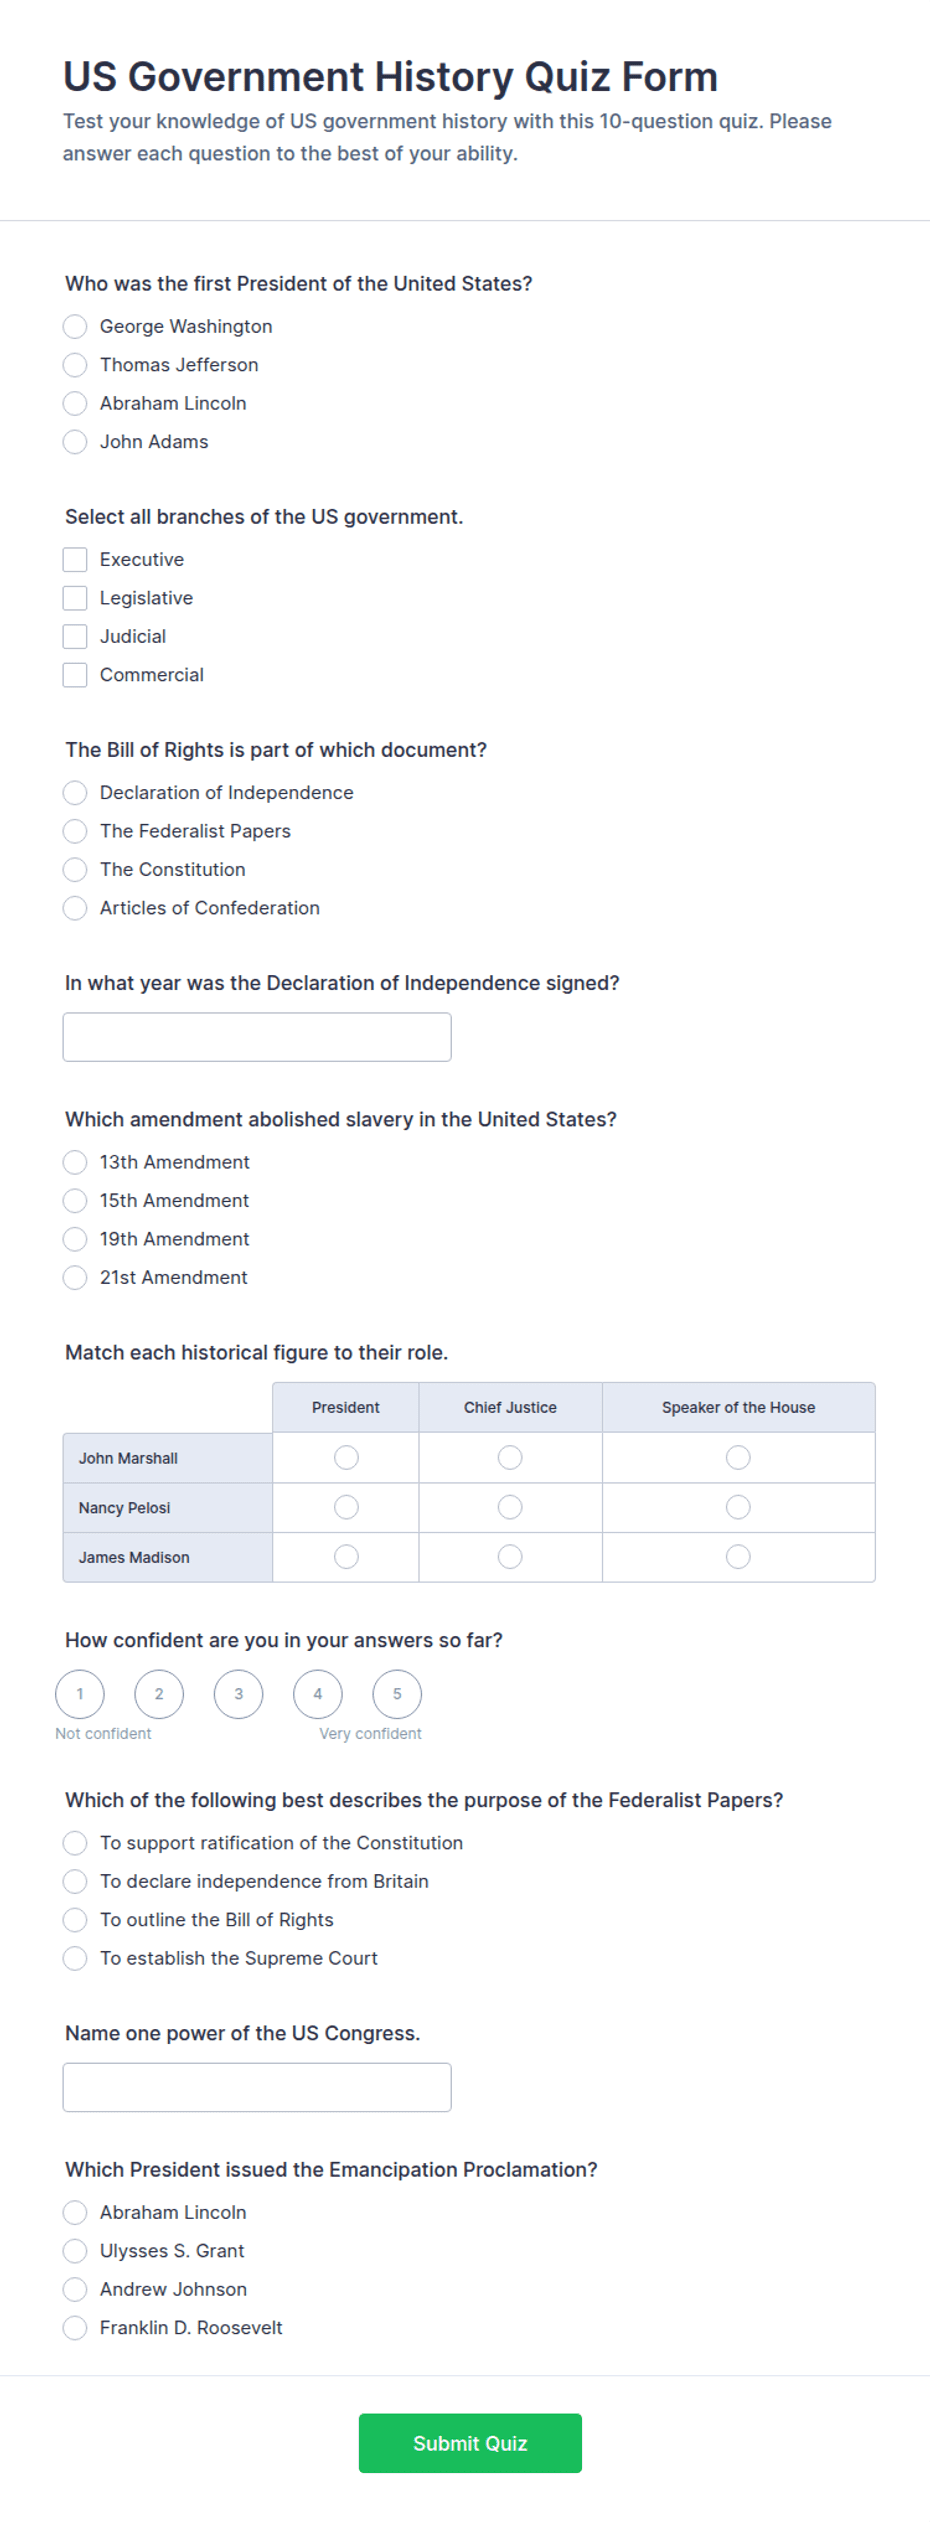Tick the Judicial checkbox
The image size is (930, 2522).
pos(75,637)
